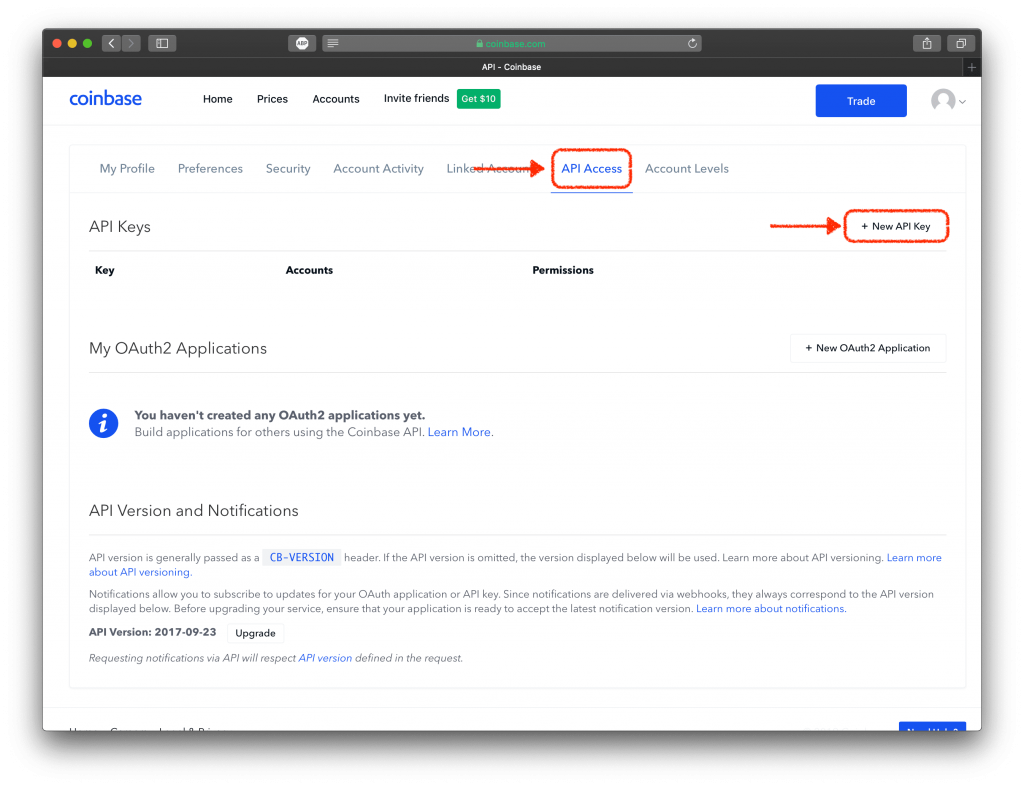The height and width of the screenshot is (787, 1024).
Task: Go forward with Safari's forward arrow
Action: pos(131,43)
